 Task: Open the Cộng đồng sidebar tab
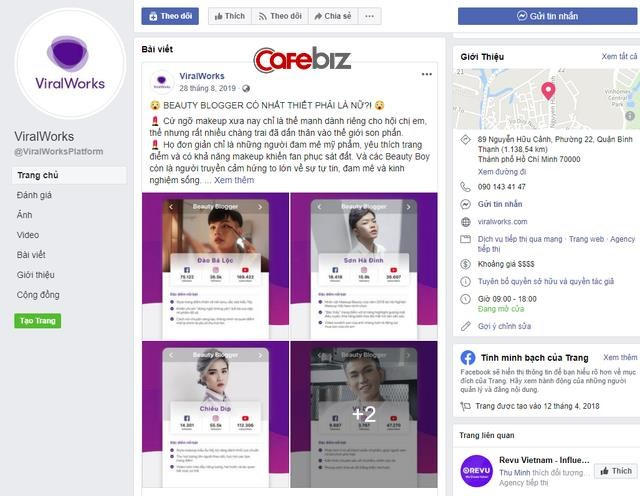[38, 295]
